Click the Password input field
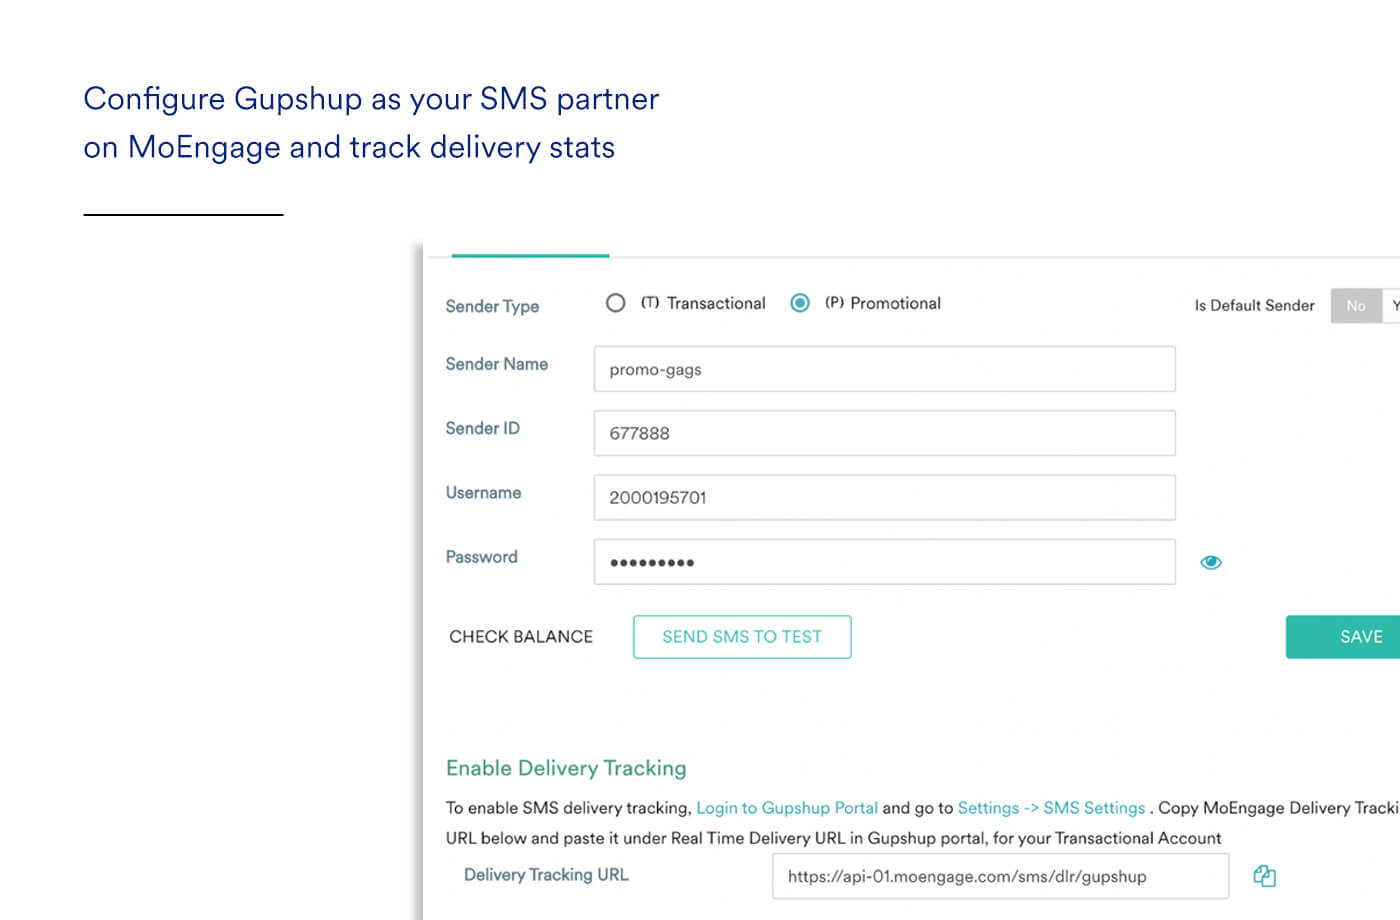Image resolution: width=1400 pixels, height=920 pixels. 884,562
